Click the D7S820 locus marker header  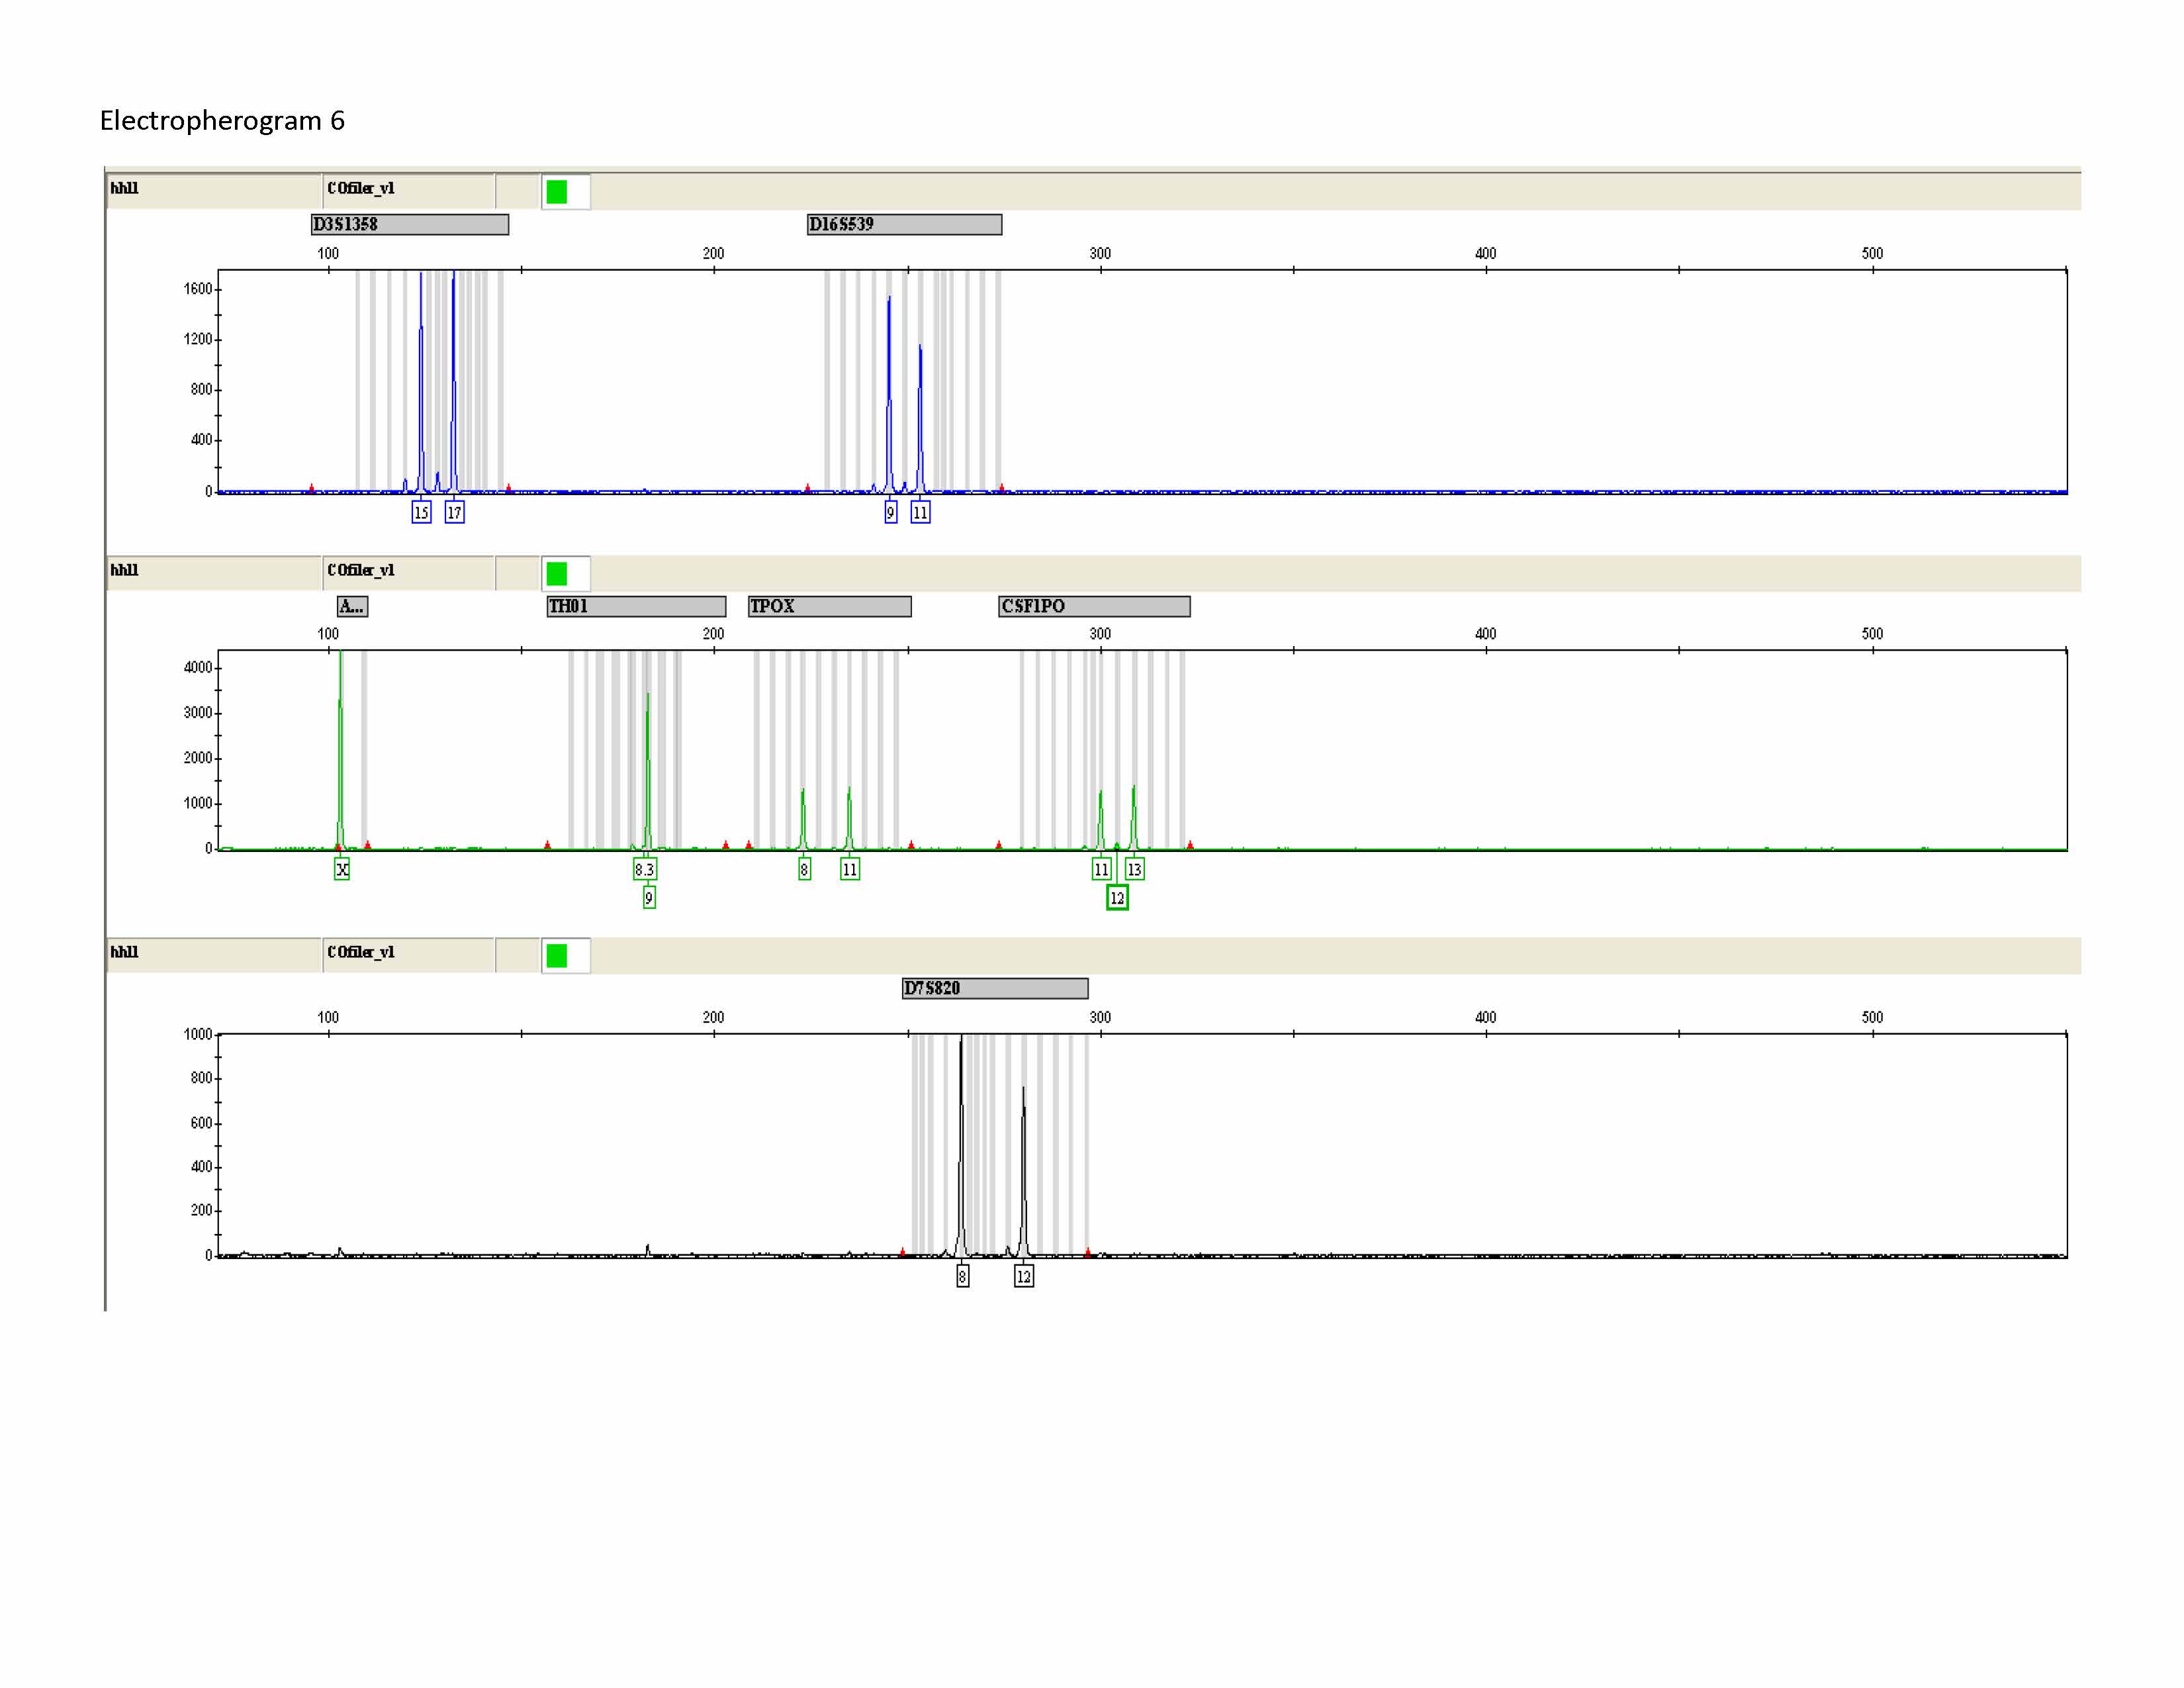(994, 988)
